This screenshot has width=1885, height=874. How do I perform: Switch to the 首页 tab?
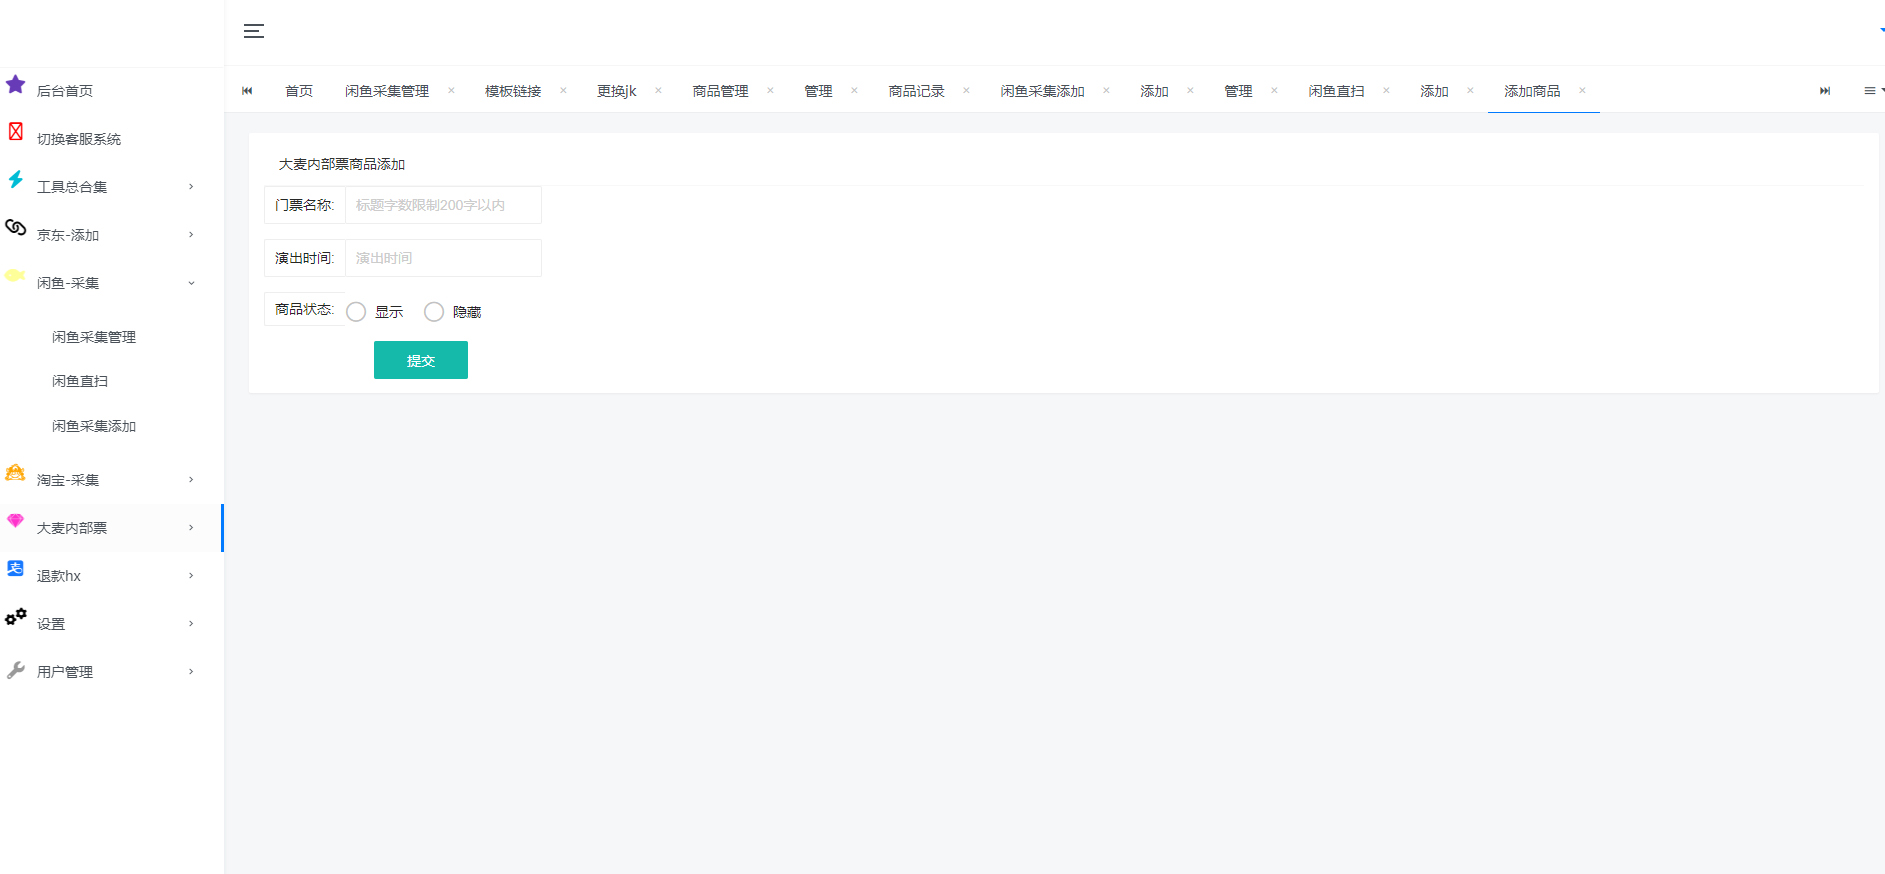coord(299,91)
